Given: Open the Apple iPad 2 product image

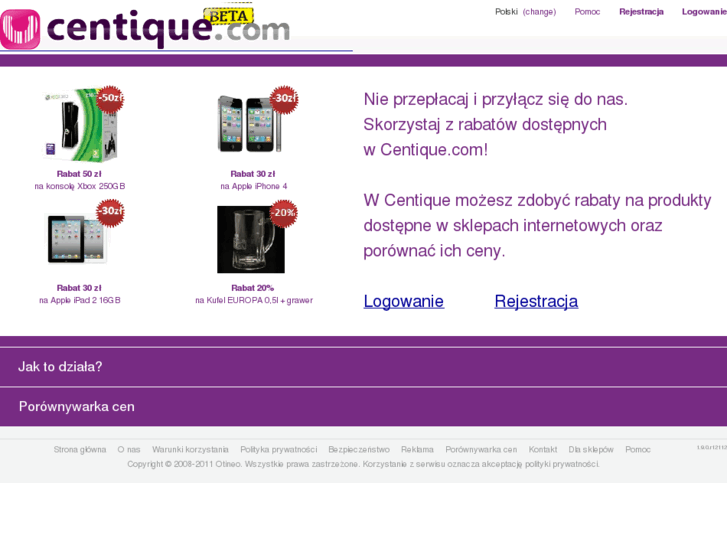Looking at the screenshot, I should (77, 238).
